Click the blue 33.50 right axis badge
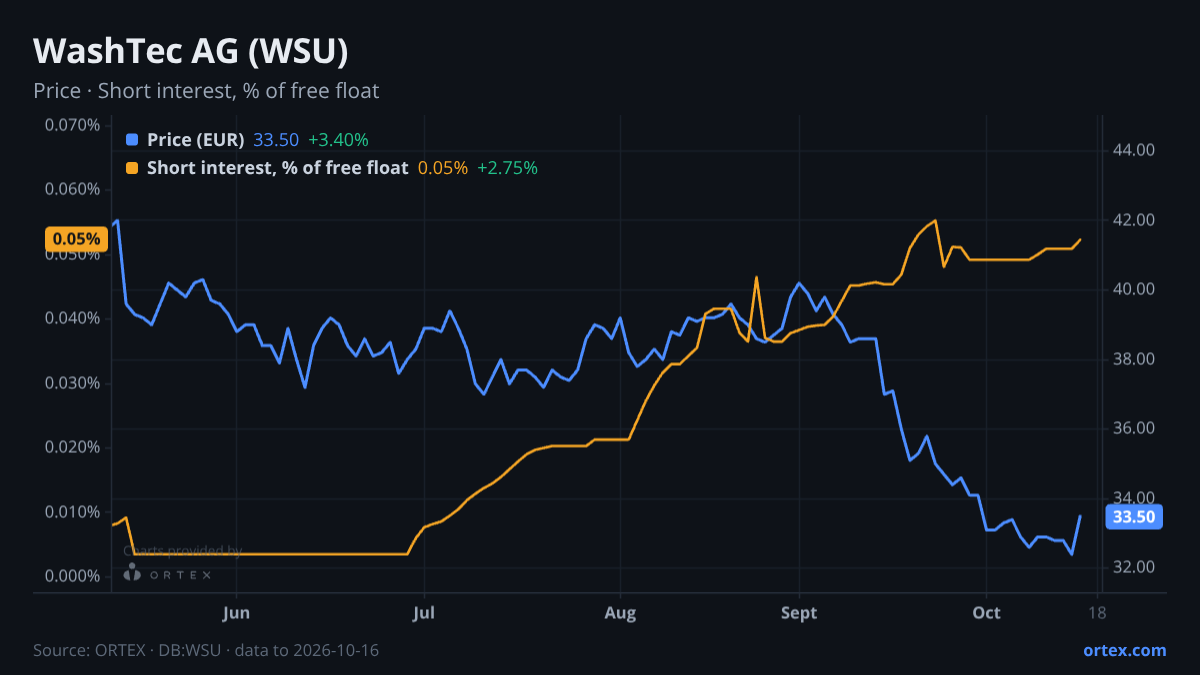The image size is (1200, 675). pyautogui.click(x=1135, y=517)
